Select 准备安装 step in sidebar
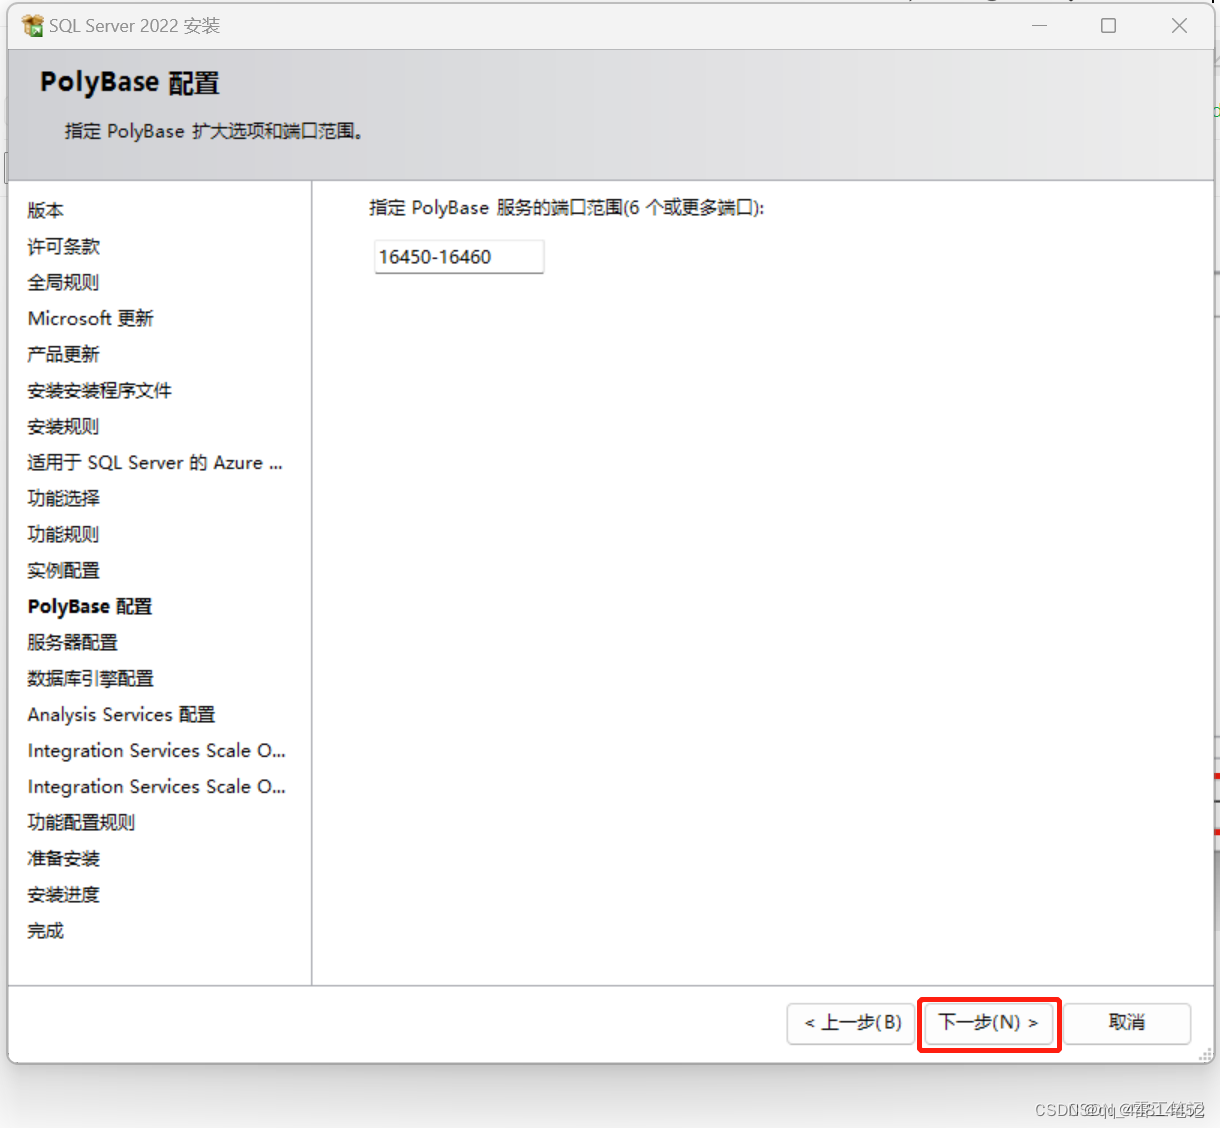This screenshot has height=1128, width=1220. pyautogui.click(x=64, y=858)
